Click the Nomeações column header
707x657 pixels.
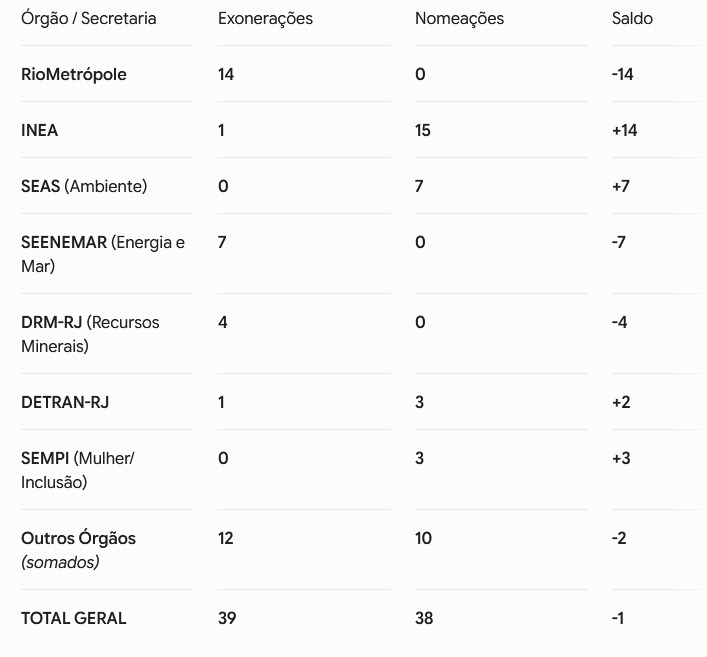tap(459, 18)
